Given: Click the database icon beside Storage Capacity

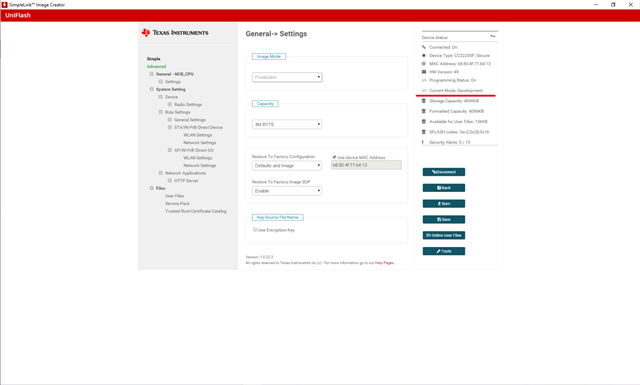Looking at the screenshot, I should pyautogui.click(x=424, y=101).
